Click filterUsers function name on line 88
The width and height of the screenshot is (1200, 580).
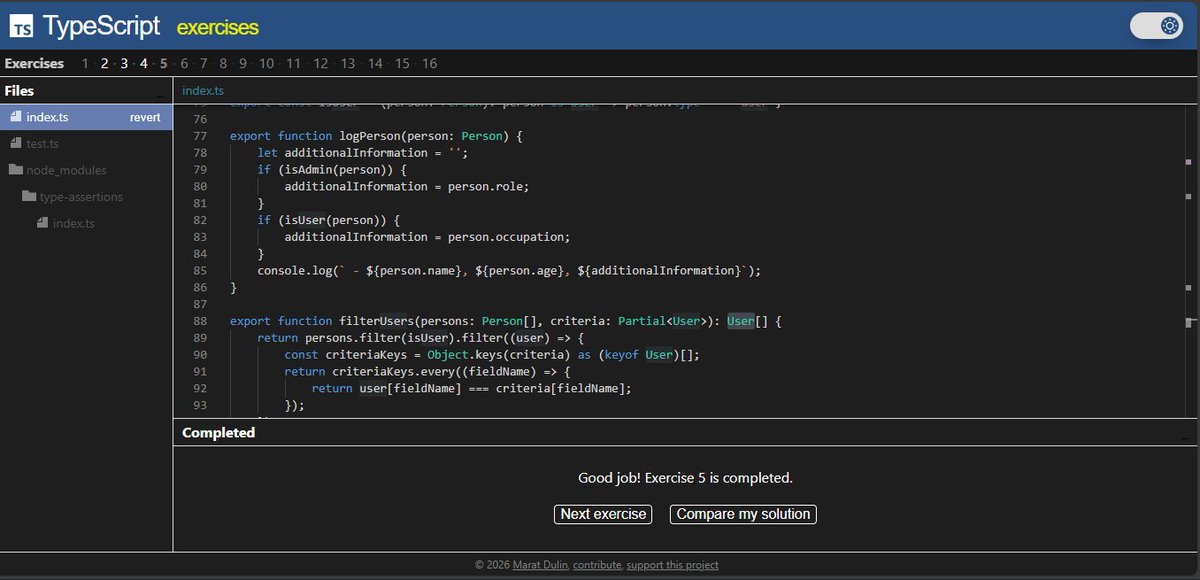tap(377, 321)
